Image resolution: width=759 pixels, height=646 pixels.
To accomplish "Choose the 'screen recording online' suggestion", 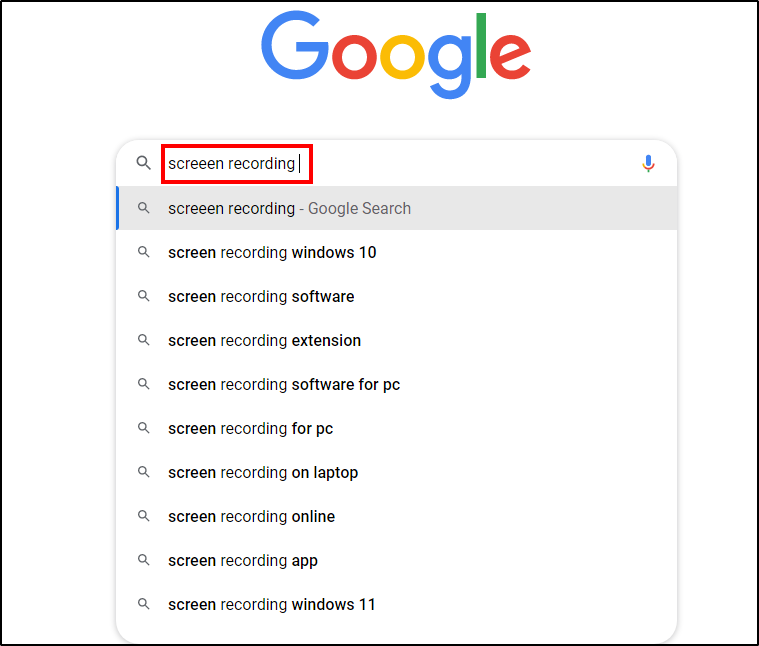I will pos(251,517).
